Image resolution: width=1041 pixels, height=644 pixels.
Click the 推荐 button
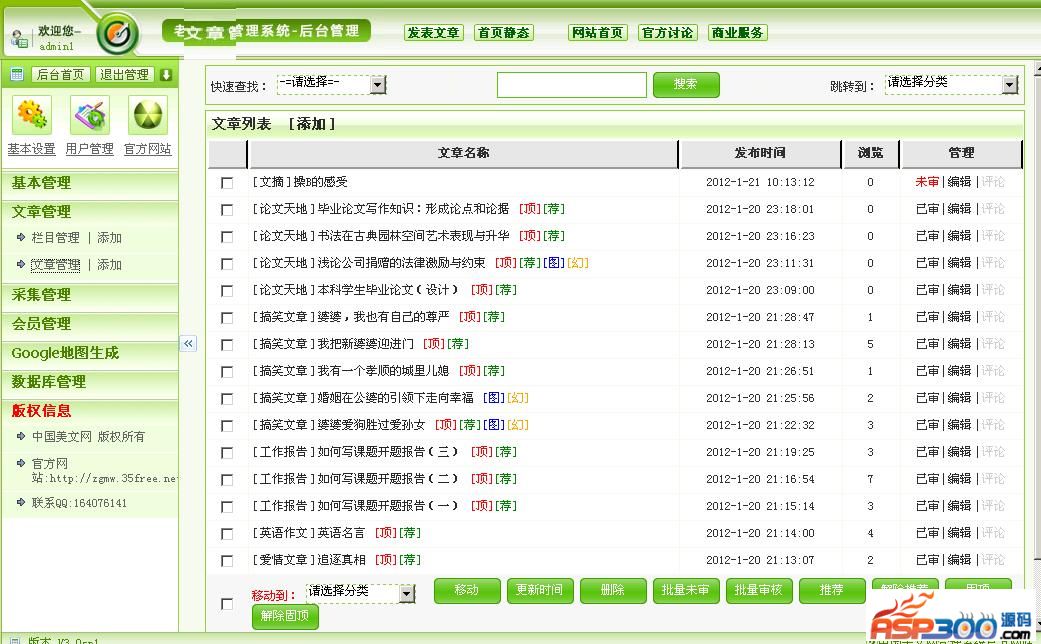(x=832, y=590)
